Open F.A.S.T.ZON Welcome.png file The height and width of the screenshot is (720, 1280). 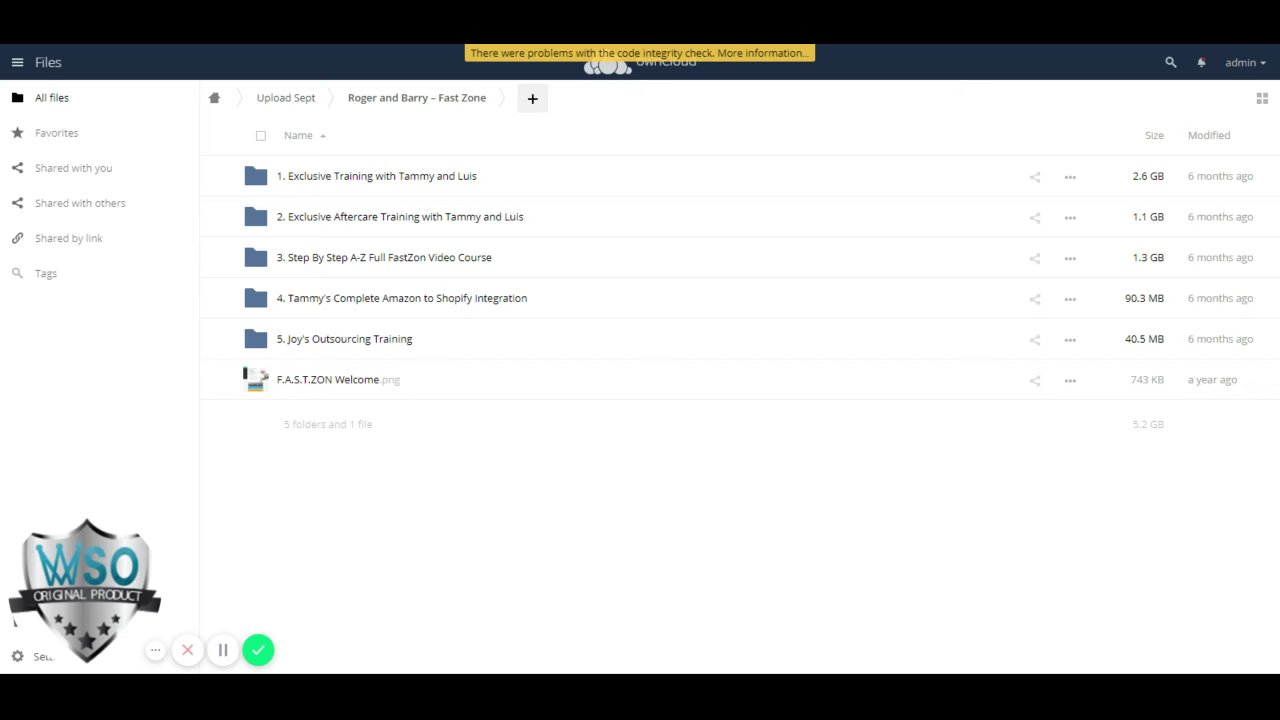338,380
